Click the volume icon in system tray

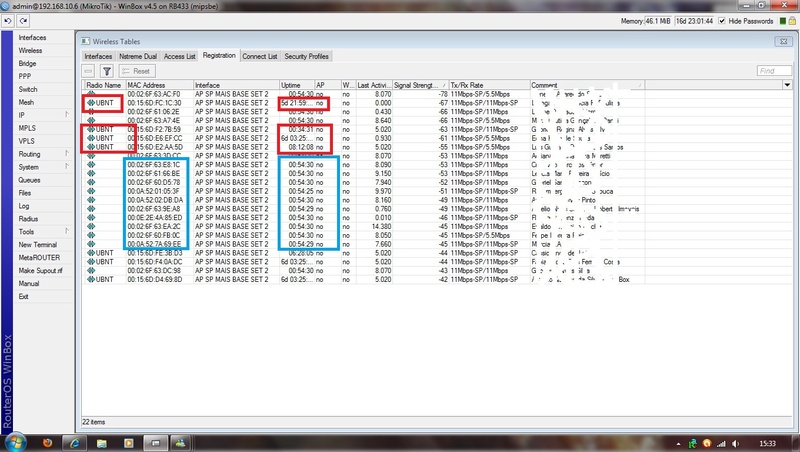736,444
